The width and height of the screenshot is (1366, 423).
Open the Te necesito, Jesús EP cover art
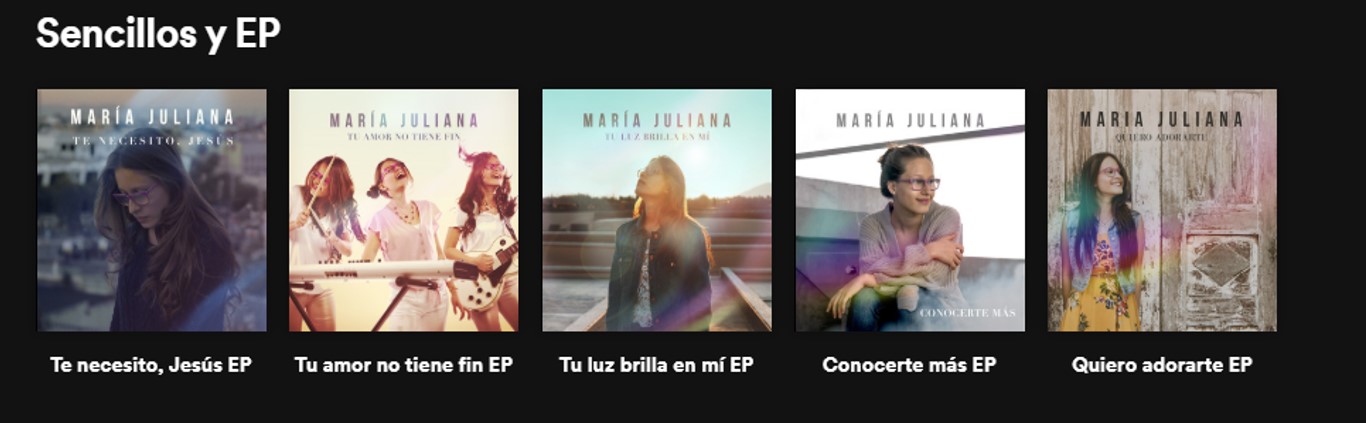(x=152, y=210)
